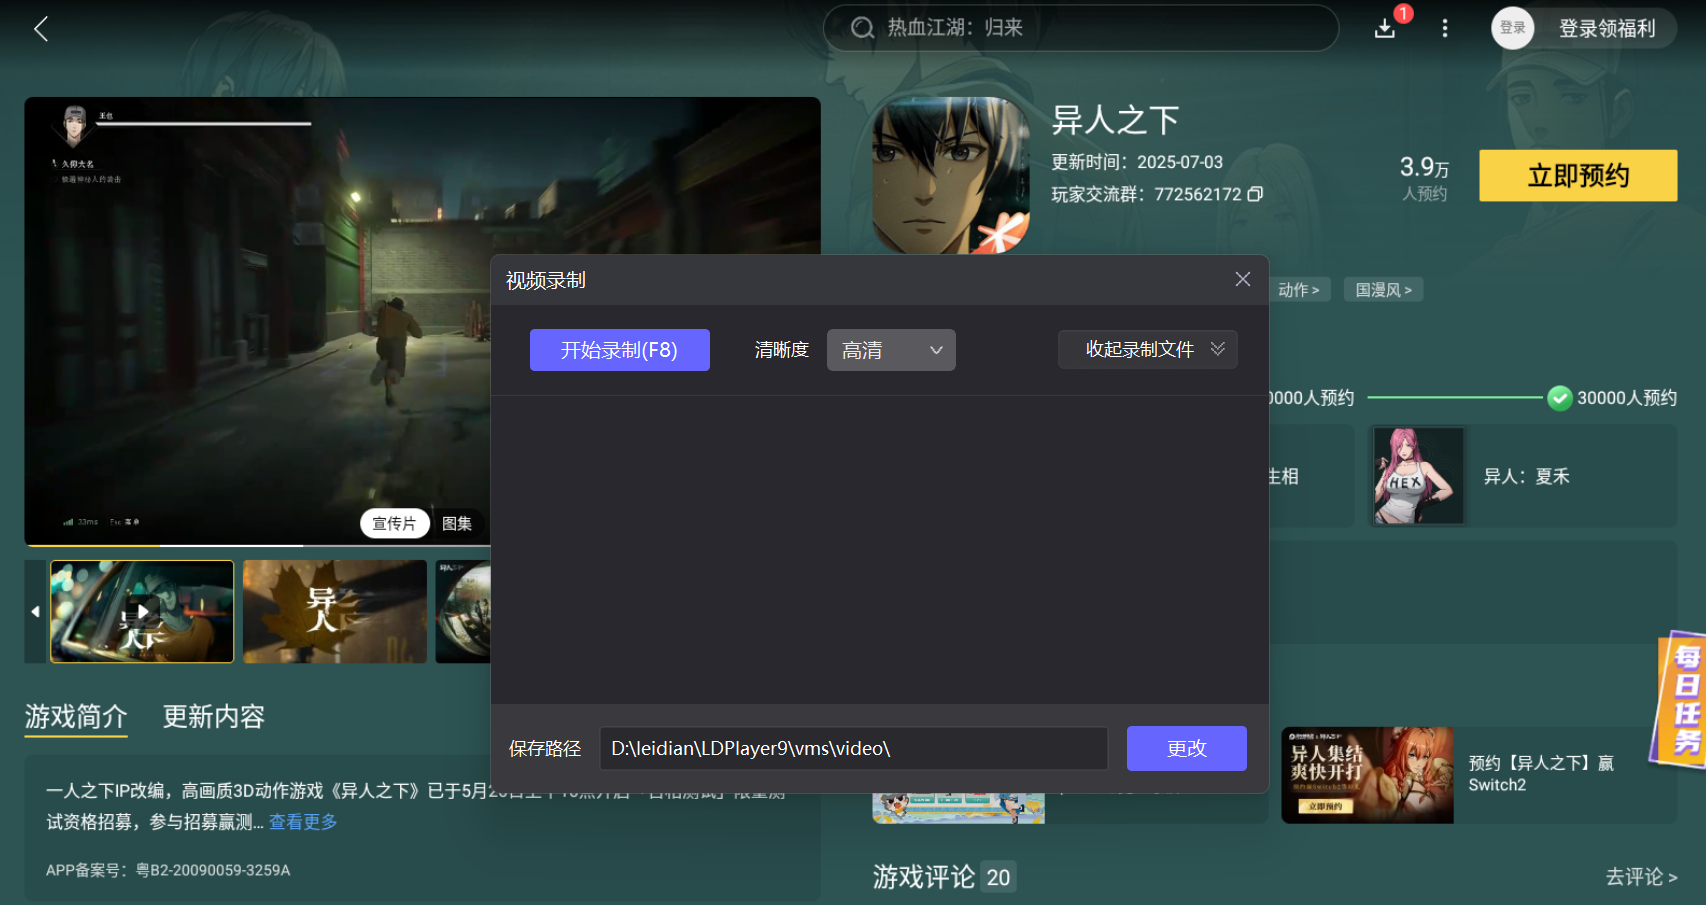This screenshot has height=905, width=1706.
Task: Switch to the 更新内容 tab
Action: click(214, 717)
